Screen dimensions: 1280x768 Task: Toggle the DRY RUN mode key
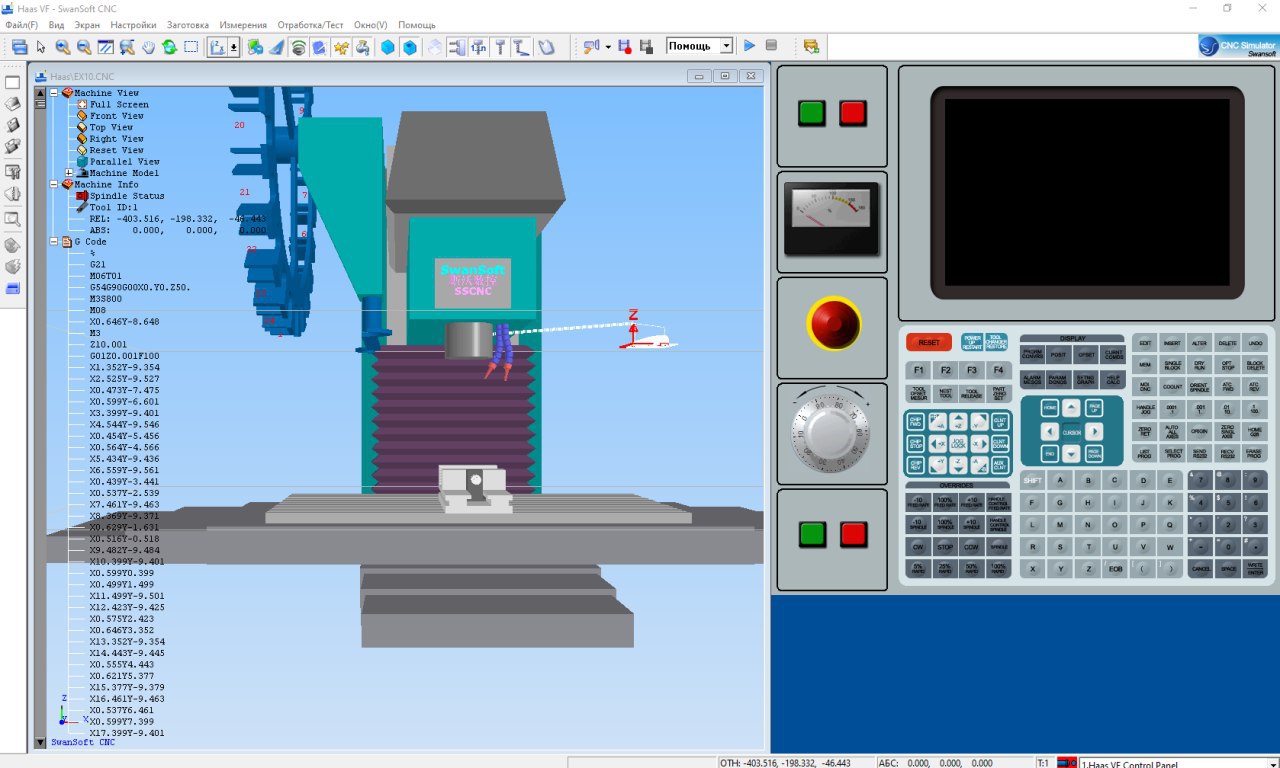click(1200, 365)
